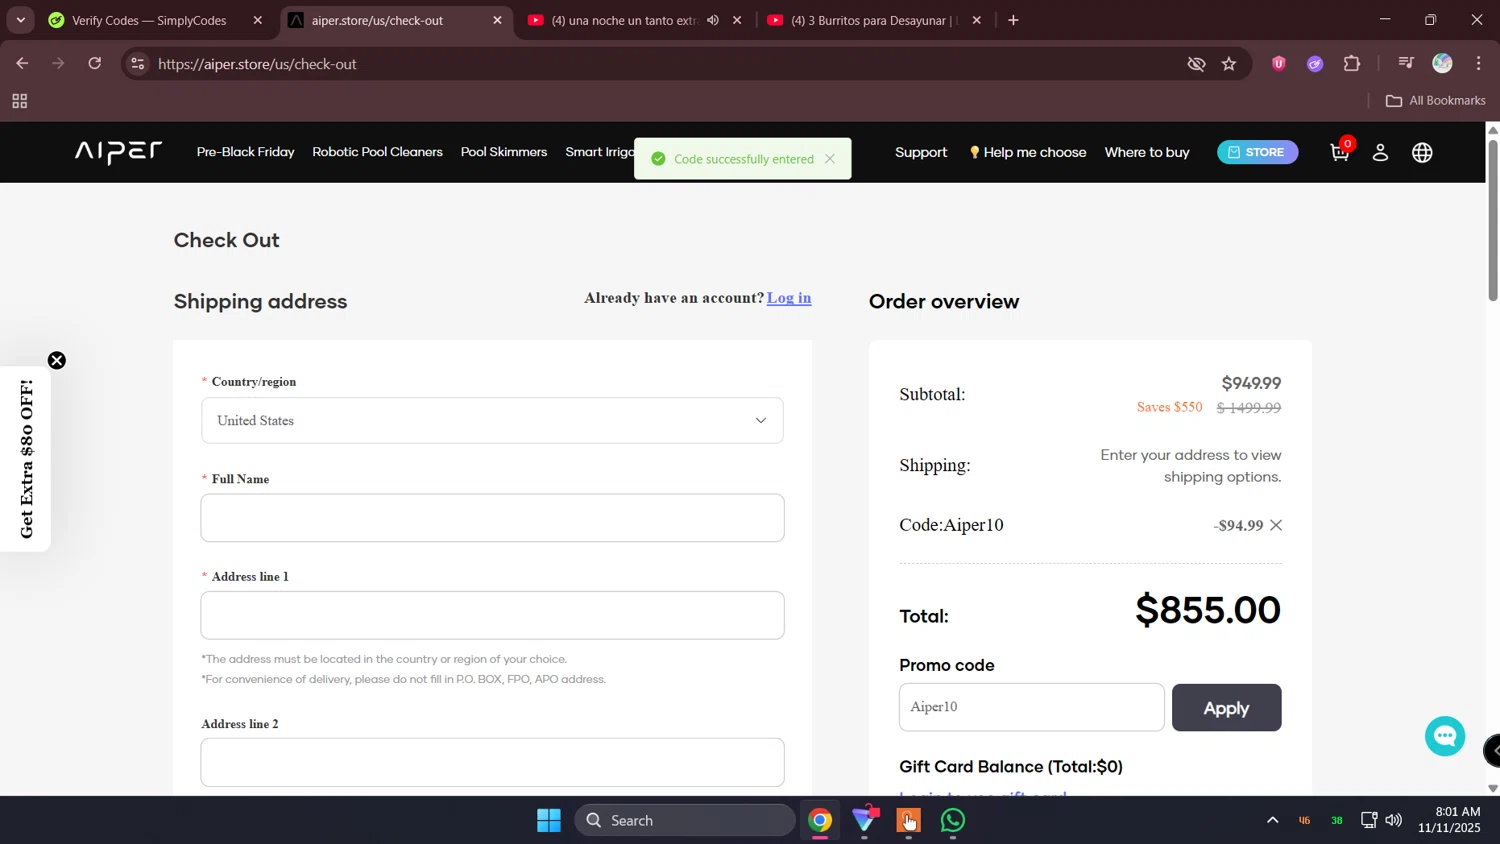
Task: Expand the Country/region dropdown
Action: point(492,421)
